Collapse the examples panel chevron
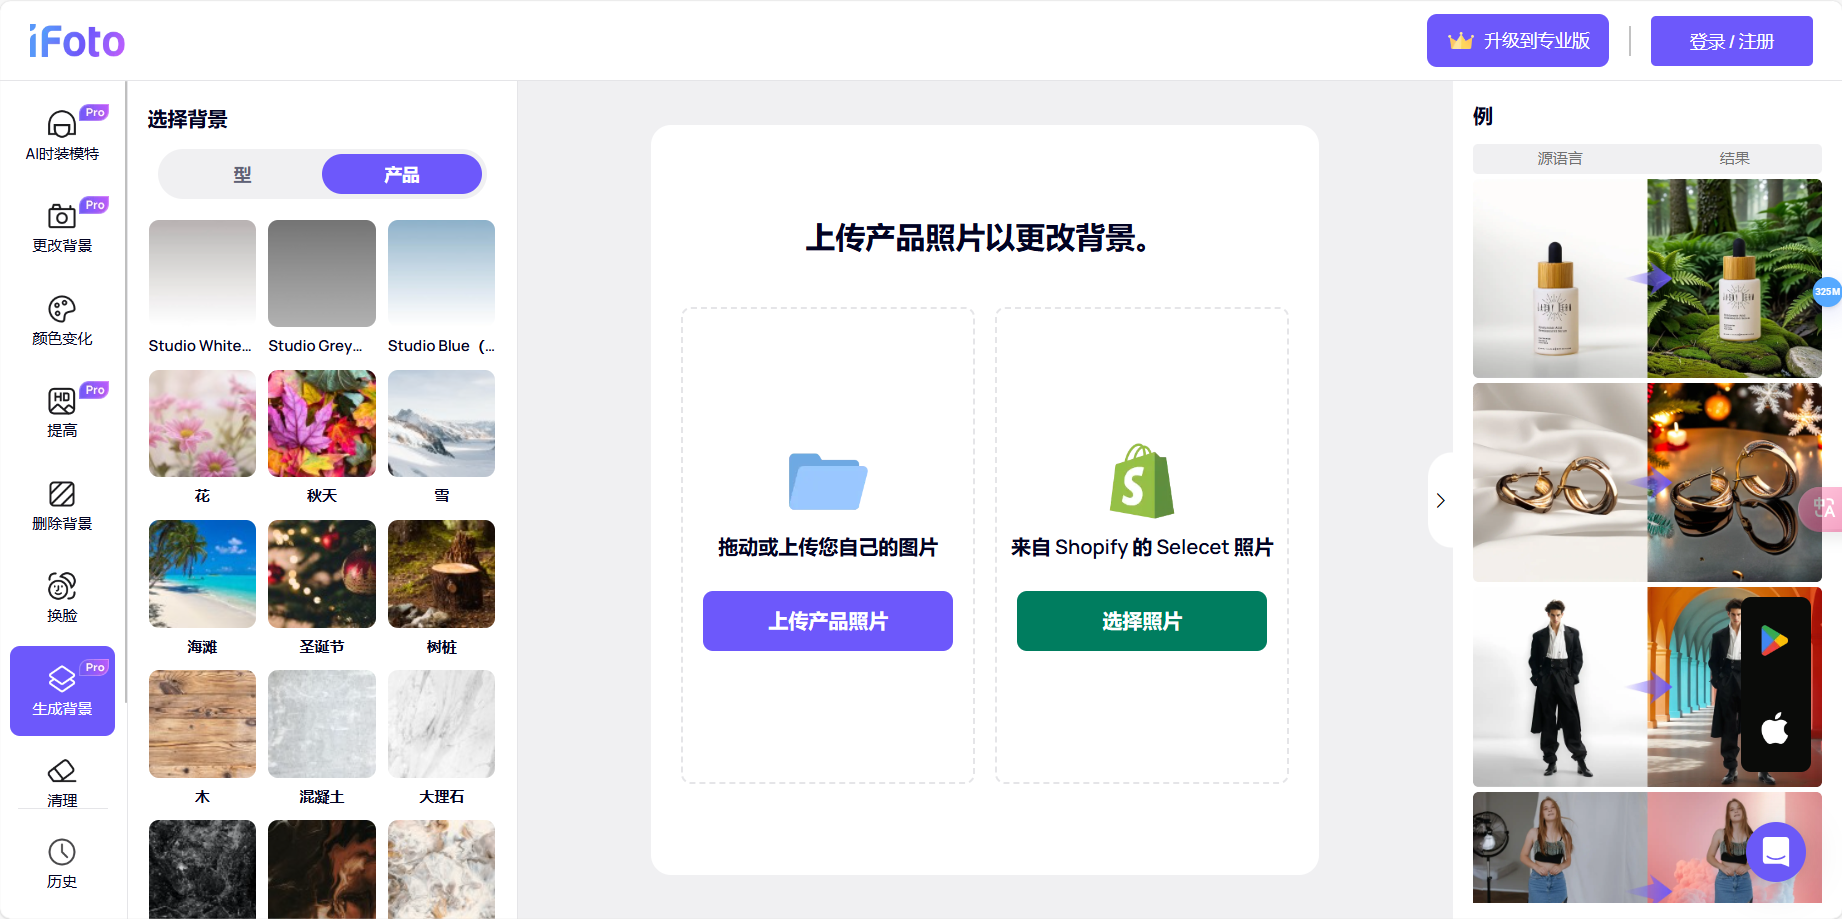Image resolution: width=1842 pixels, height=919 pixels. [1440, 500]
